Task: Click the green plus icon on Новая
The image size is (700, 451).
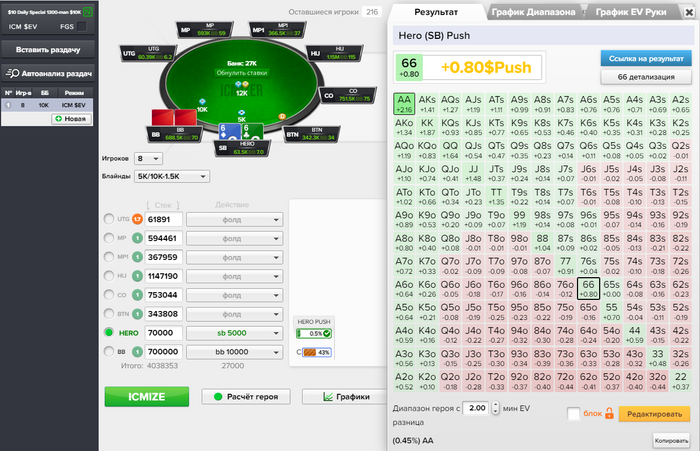Action: coord(58,119)
